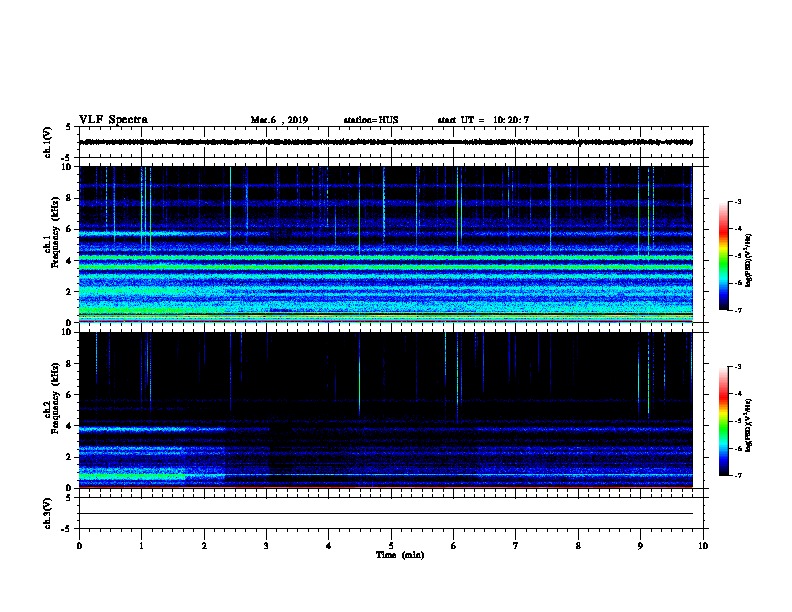This screenshot has height=612, width=792.
Task: Click the "4" kHz tick on ch.2 frequency axis
Action: (69, 426)
